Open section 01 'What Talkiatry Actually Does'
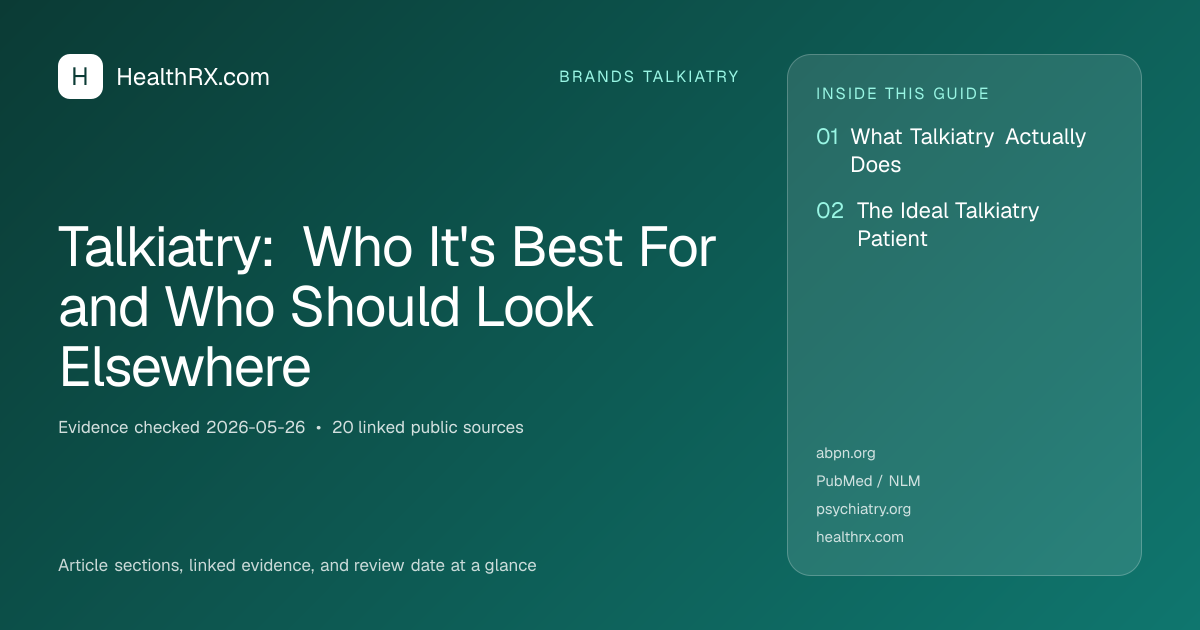 (x=951, y=150)
